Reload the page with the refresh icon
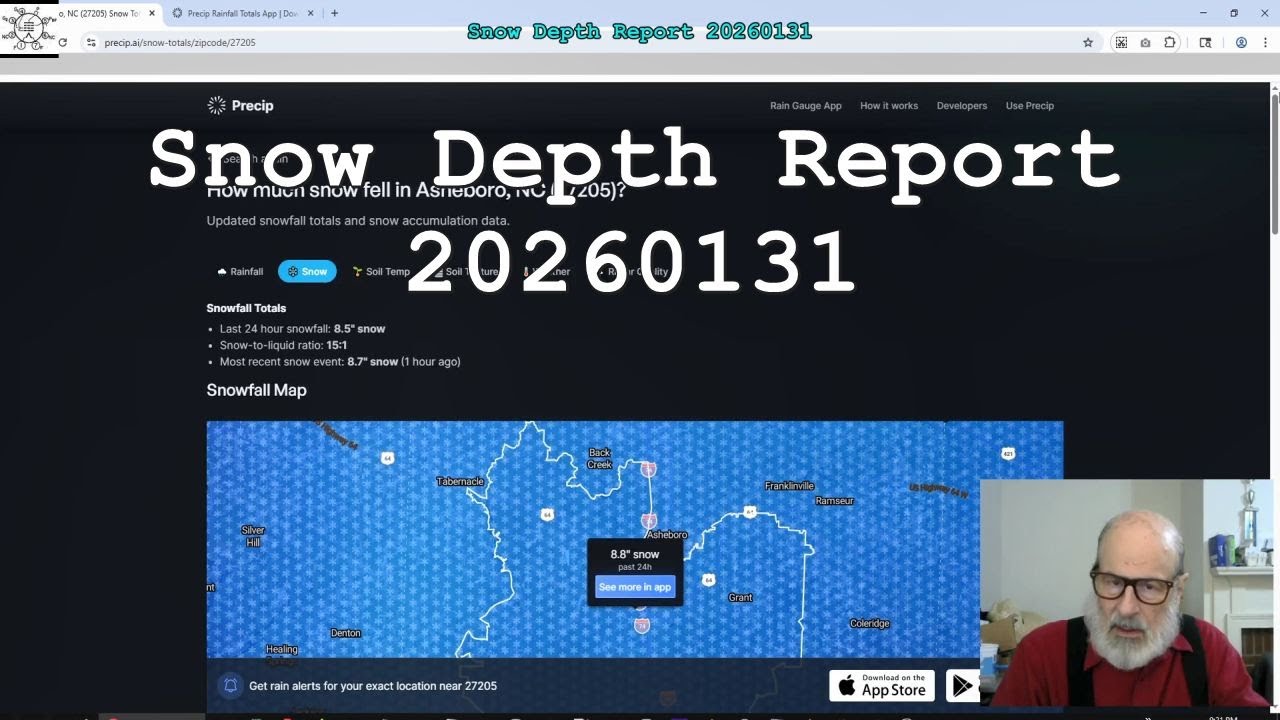 coord(62,42)
